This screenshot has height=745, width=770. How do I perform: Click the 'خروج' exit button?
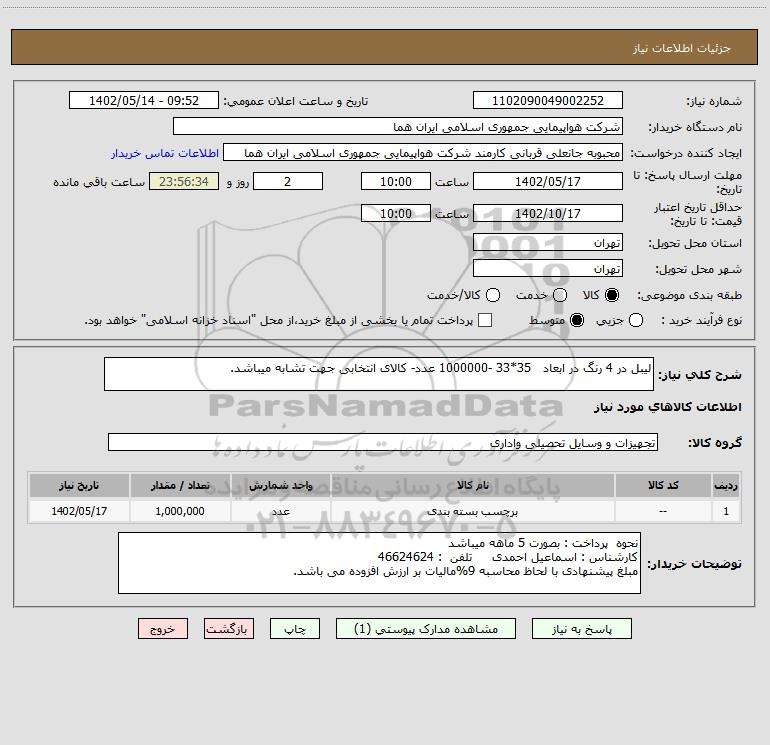[x=163, y=629]
